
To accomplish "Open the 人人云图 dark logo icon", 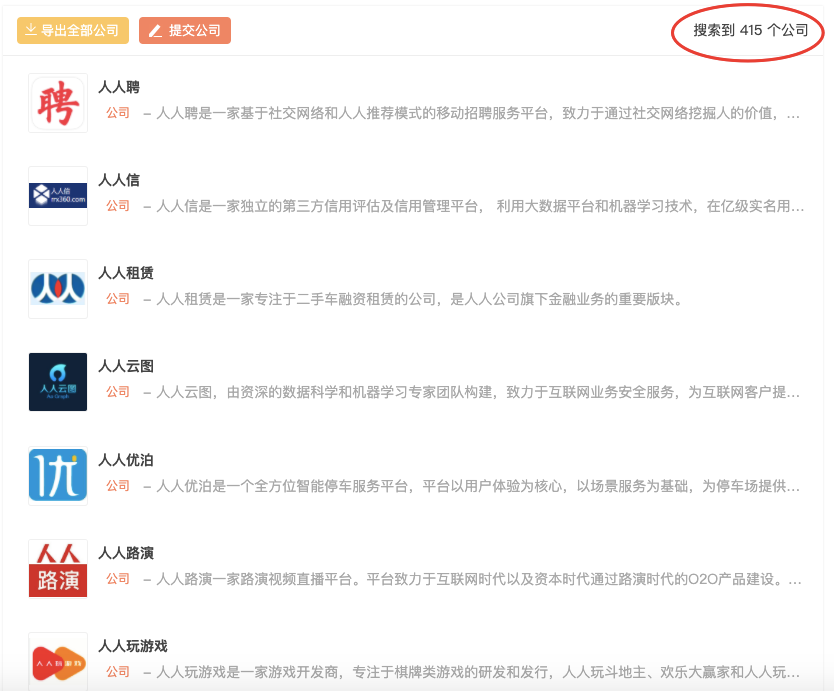I will [x=58, y=382].
